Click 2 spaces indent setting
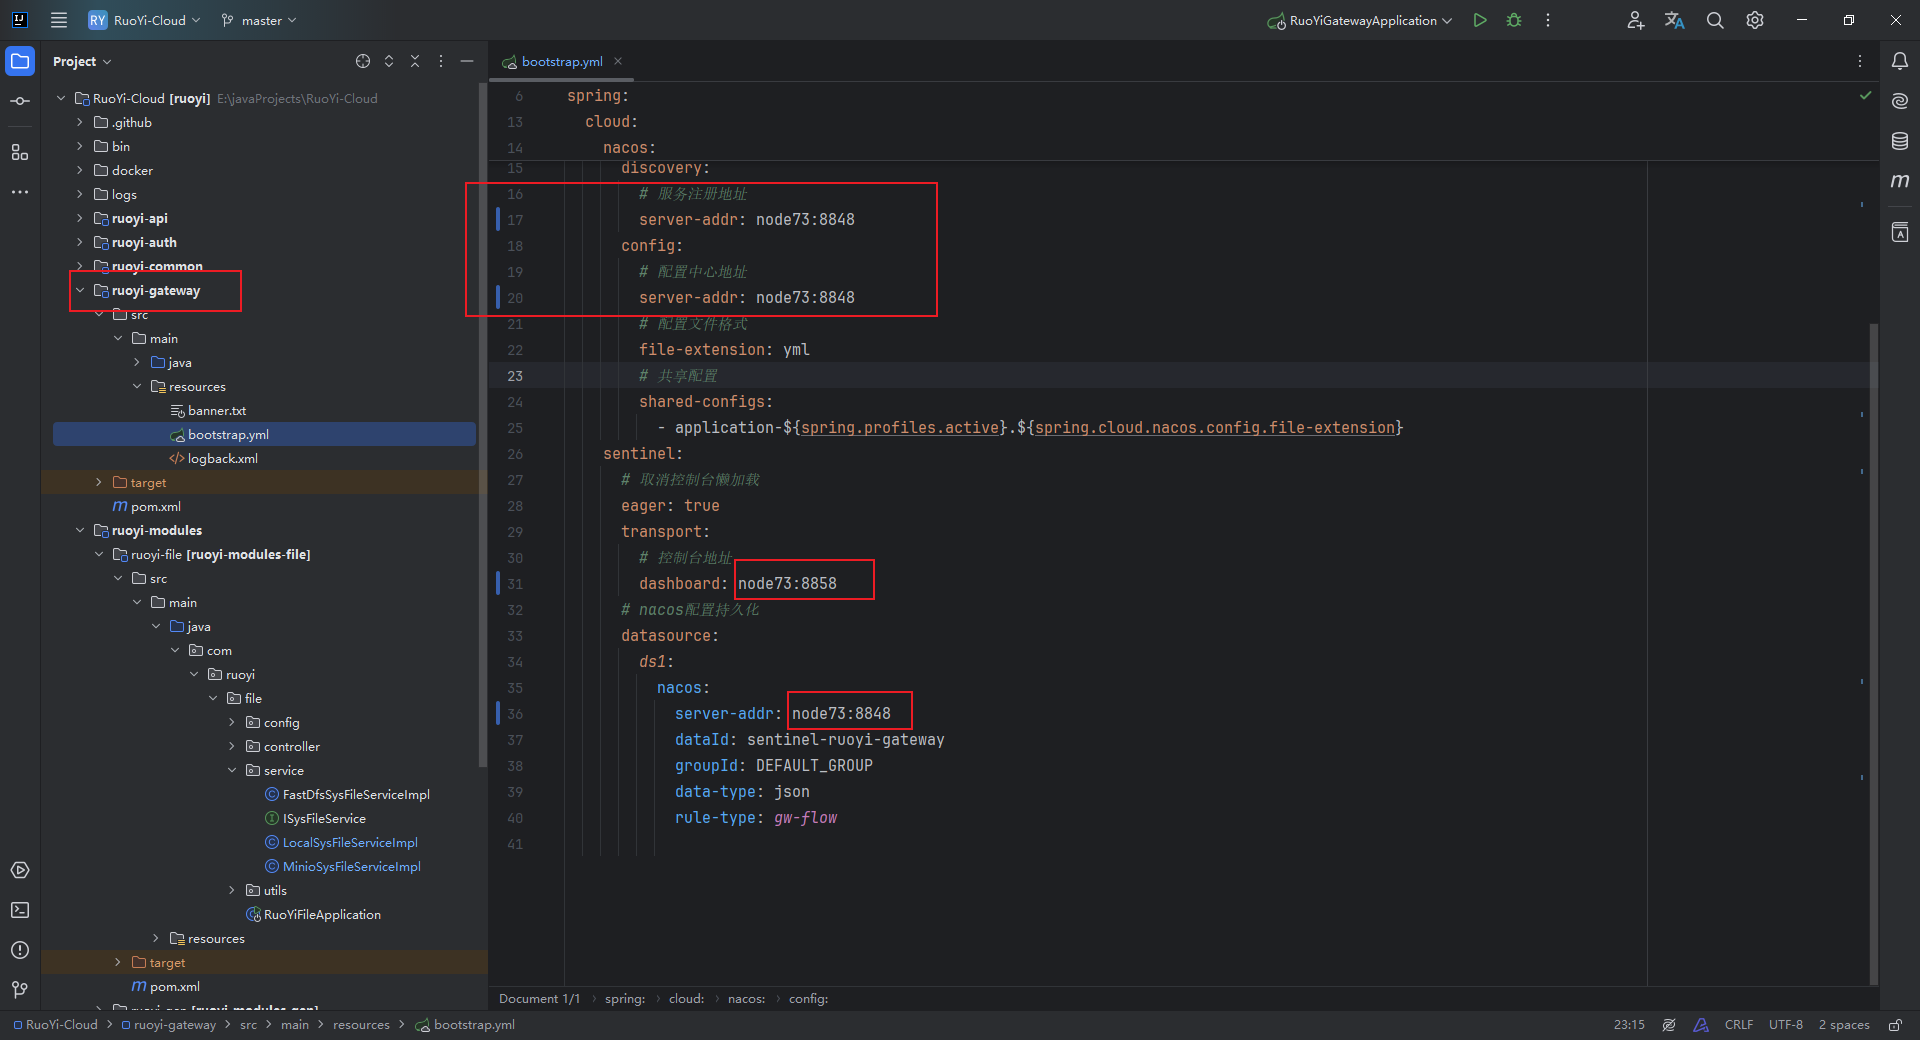 [1843, 1025]
